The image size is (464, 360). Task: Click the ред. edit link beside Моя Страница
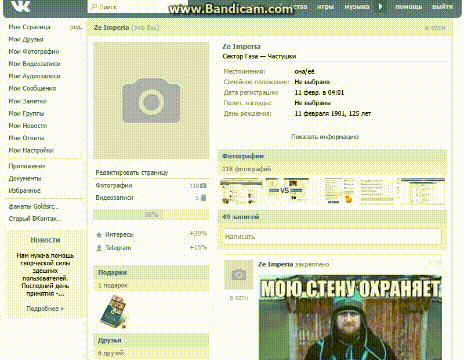(x=76, y=27)
